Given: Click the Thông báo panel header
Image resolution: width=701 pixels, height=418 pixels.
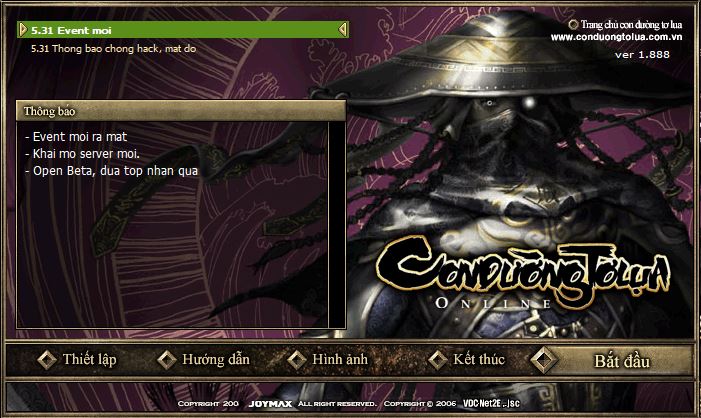Looking at the screenshot, I should pos(181,111).
